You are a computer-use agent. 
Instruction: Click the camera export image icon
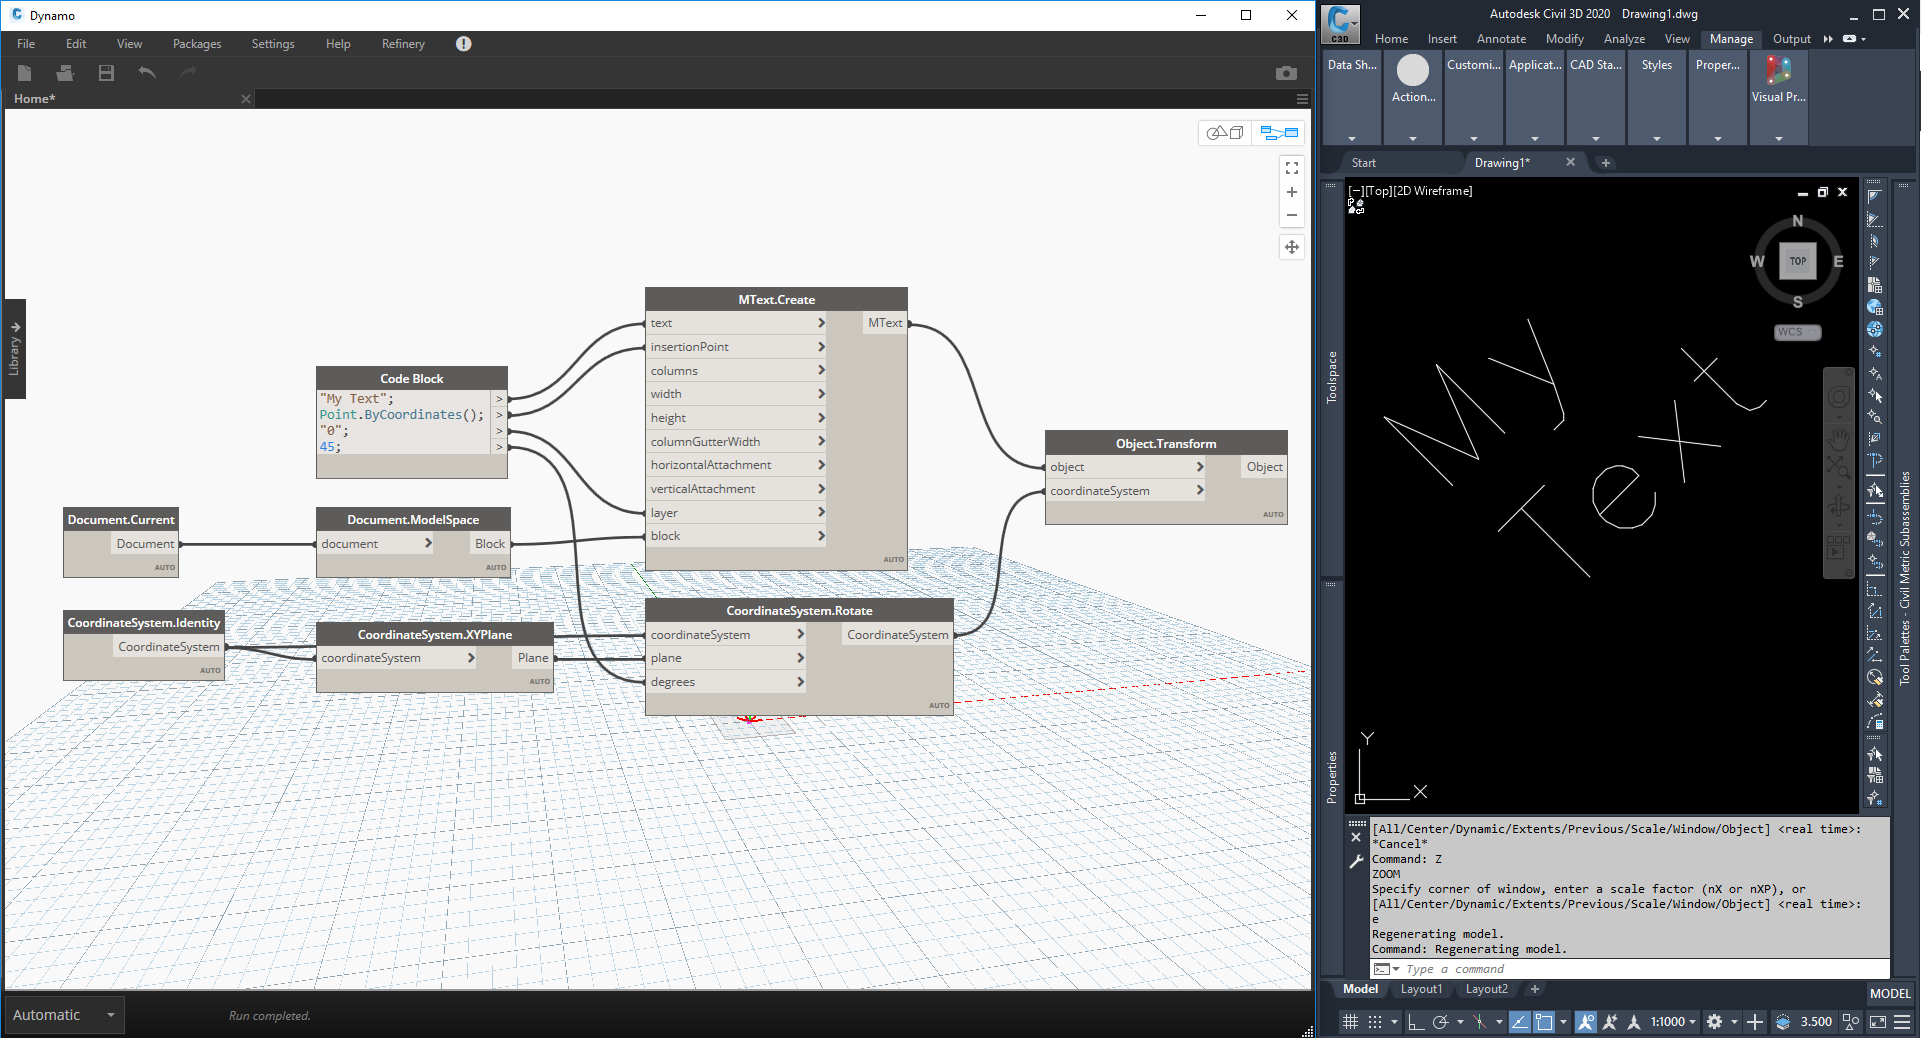click(x=1286, y=73)
